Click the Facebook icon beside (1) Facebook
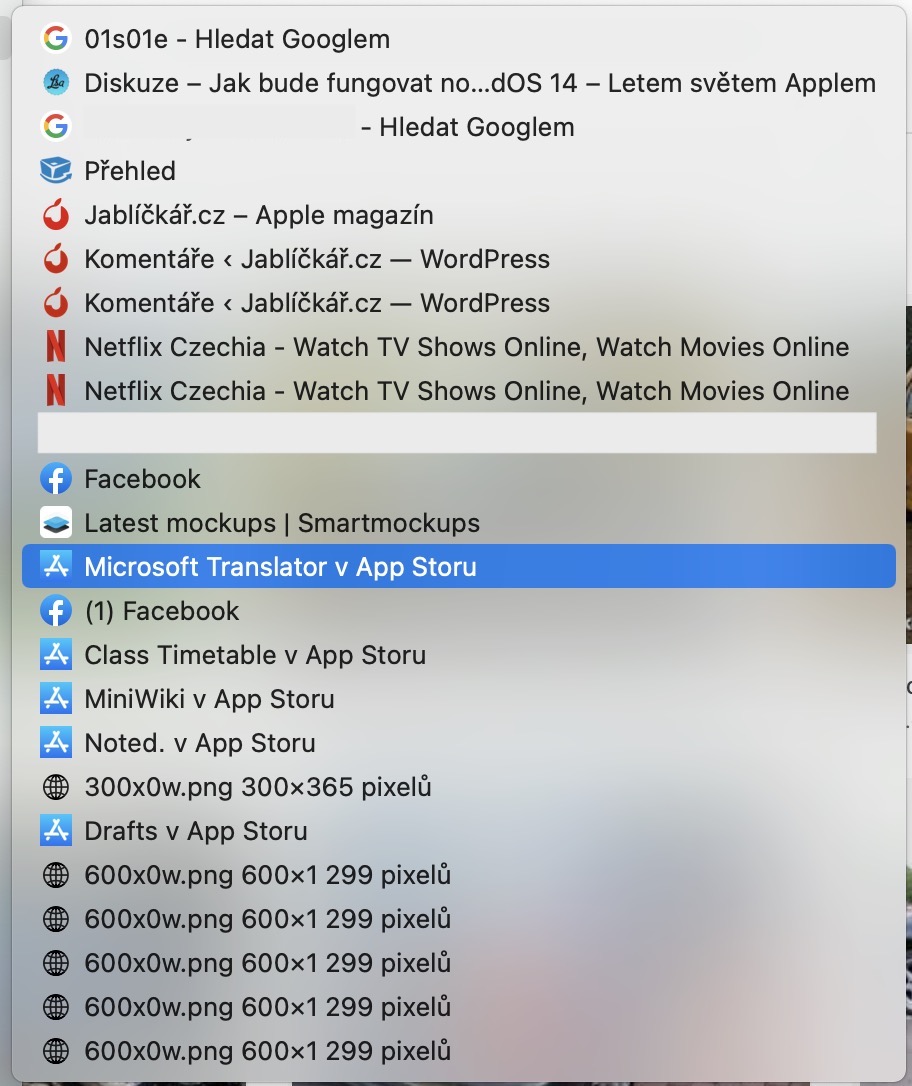The image size is (912, 1086). pyautogui.click(x=56, y=611)
